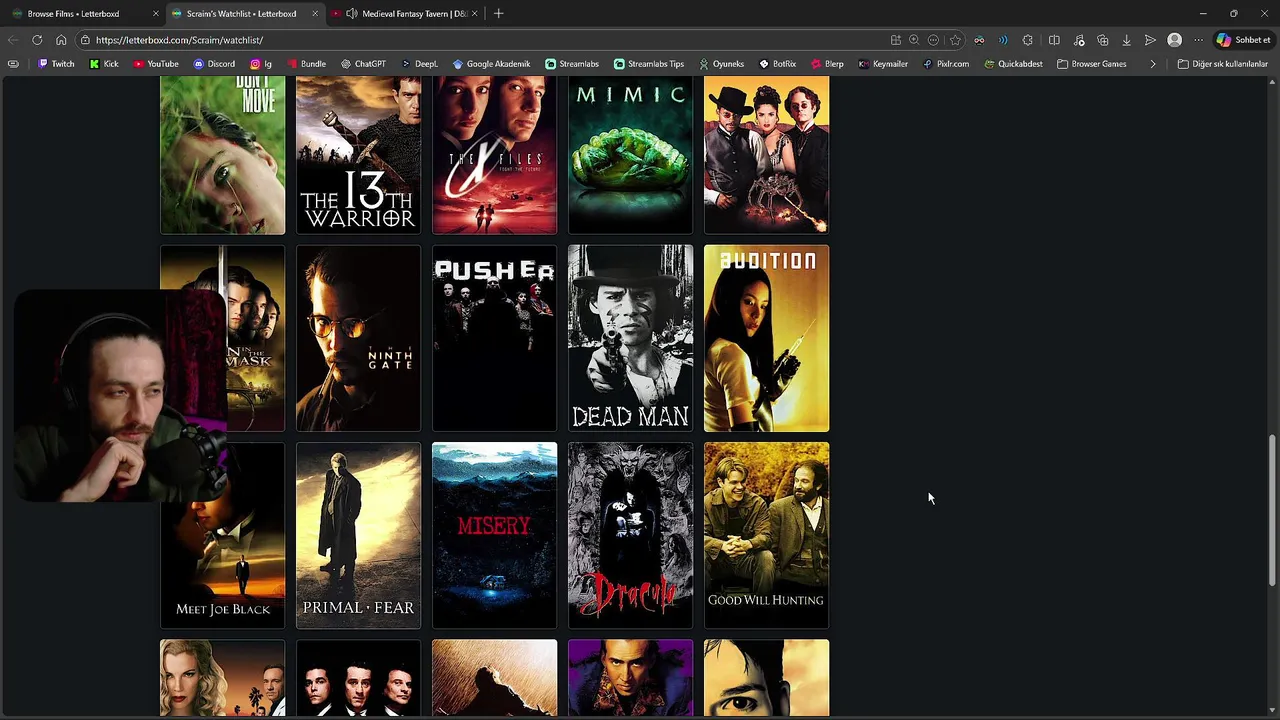Viewport: 1280px width, 720px height.
Task: Expand the Oyuneks bookmark
Action: pos(721,64)
